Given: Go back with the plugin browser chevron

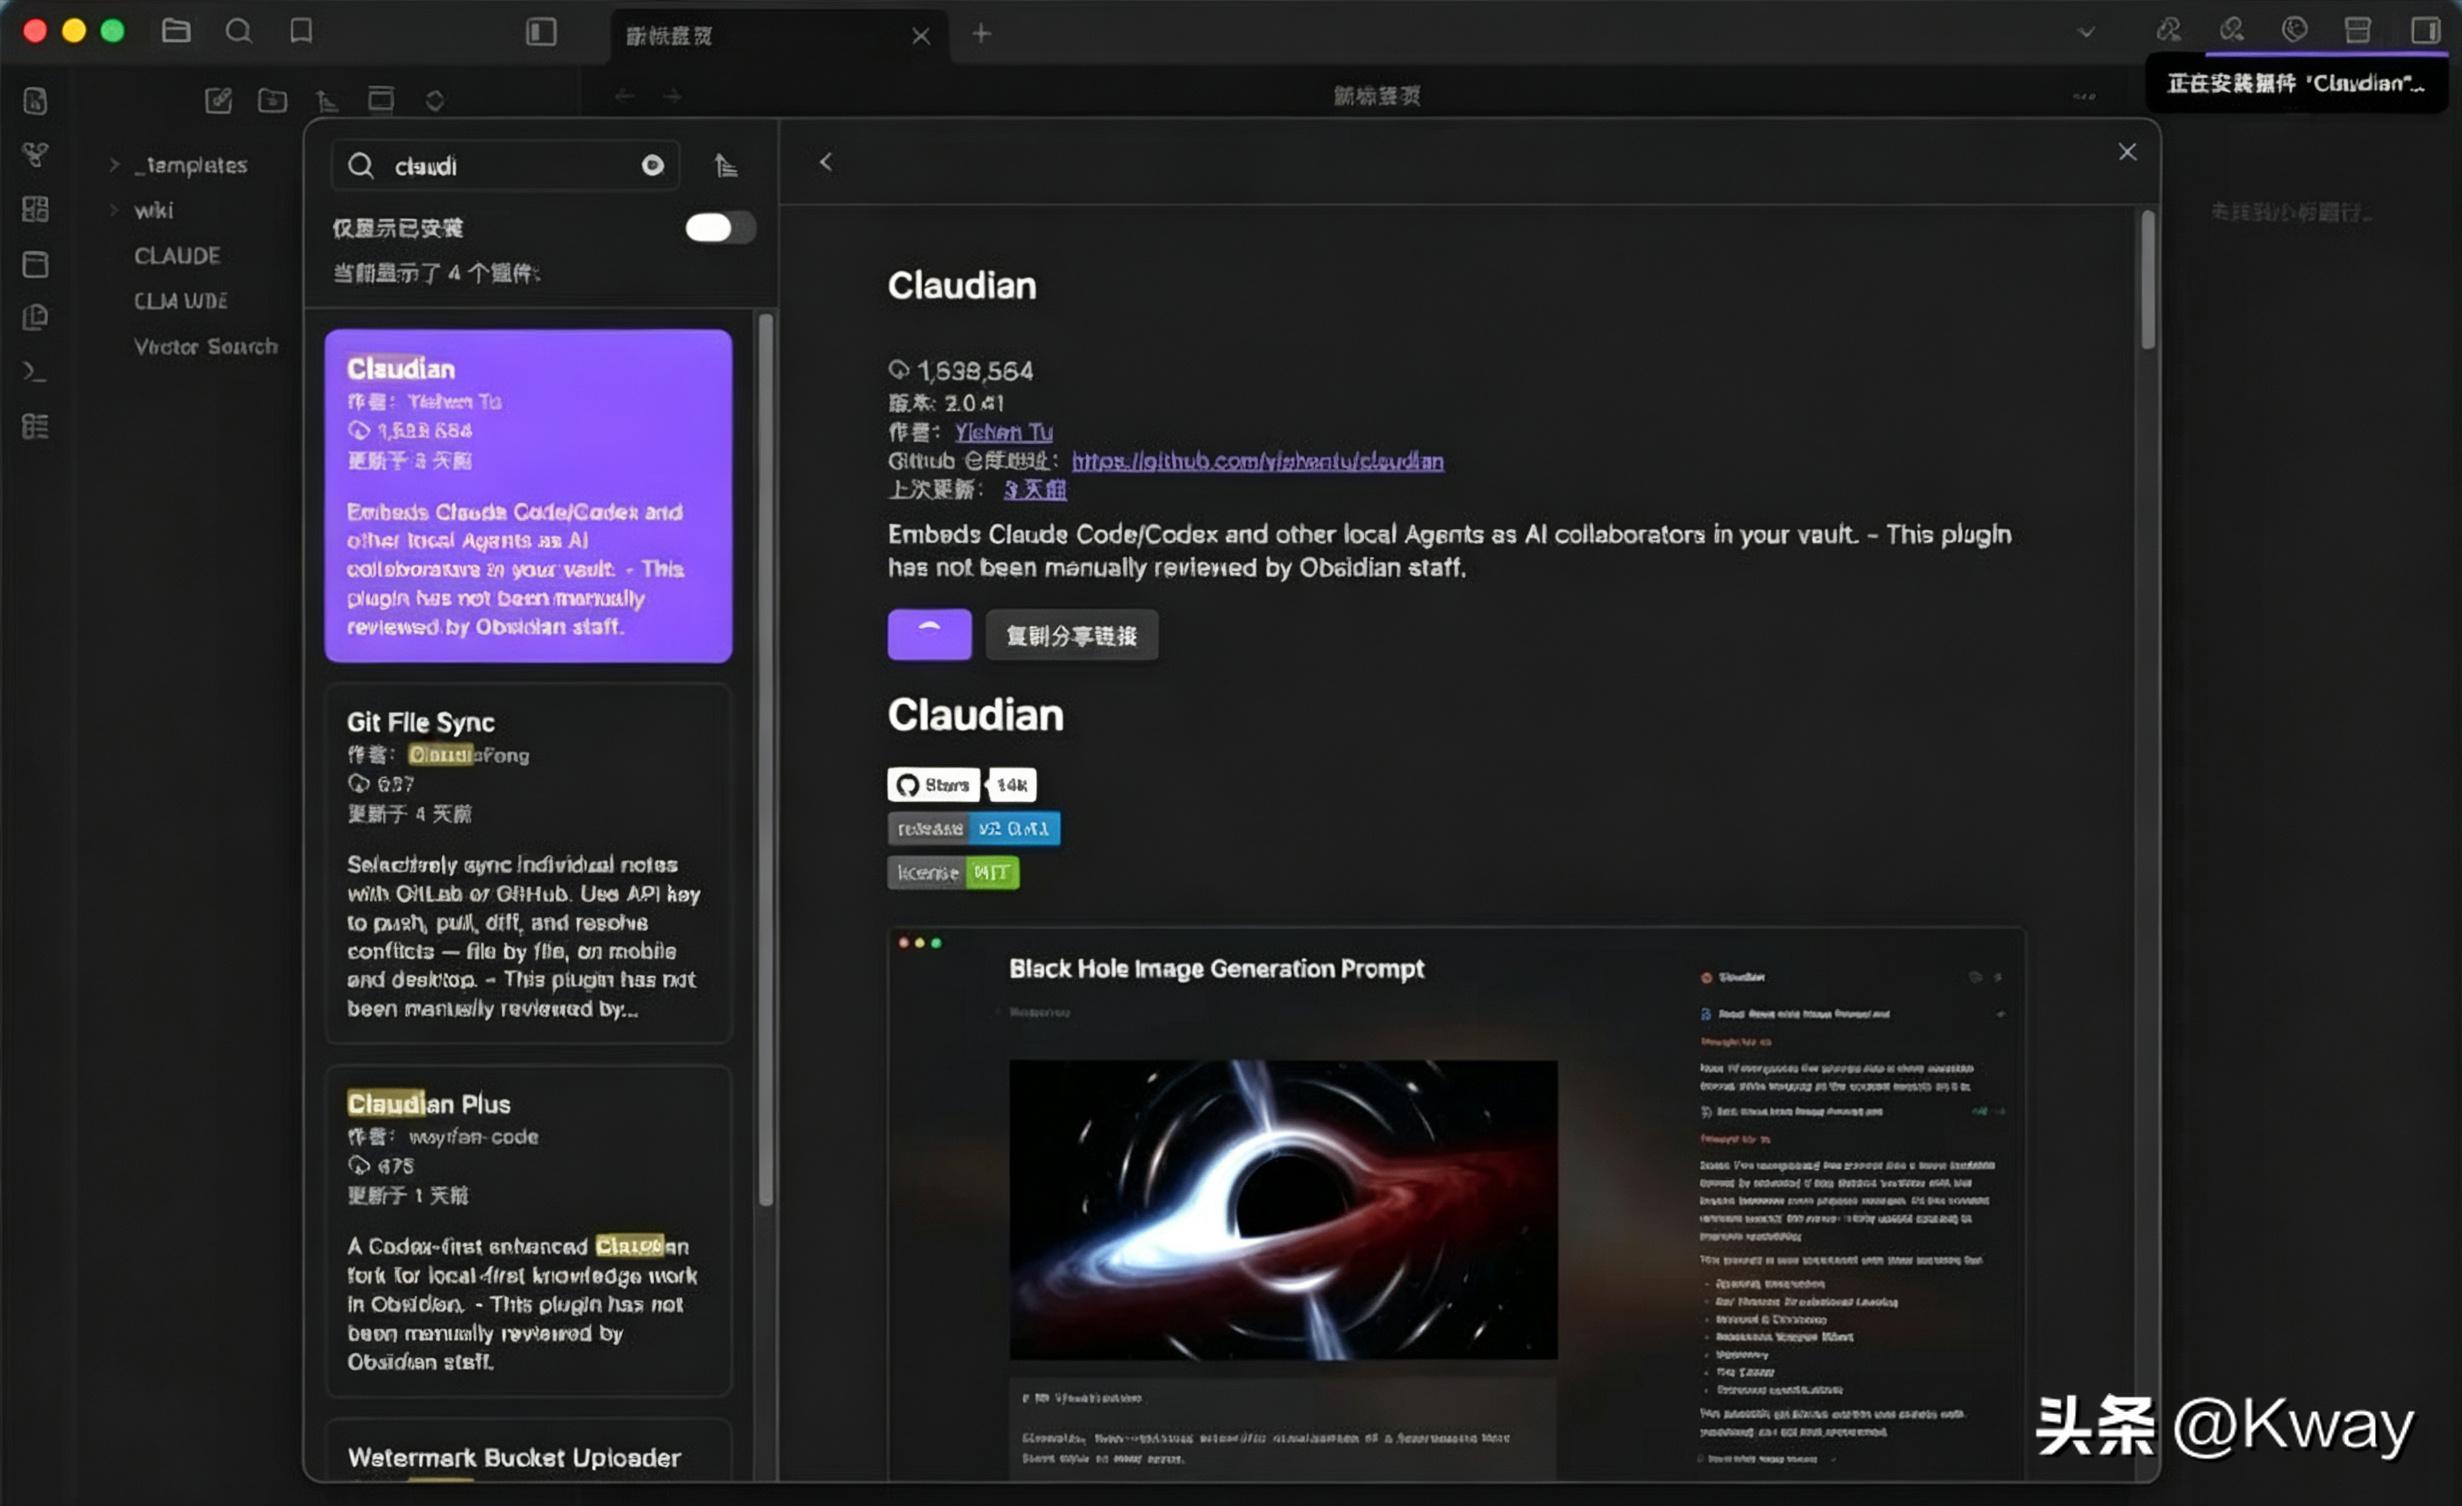Looking at the screenshot, I should pyautogui.click(x=825, y=162).
